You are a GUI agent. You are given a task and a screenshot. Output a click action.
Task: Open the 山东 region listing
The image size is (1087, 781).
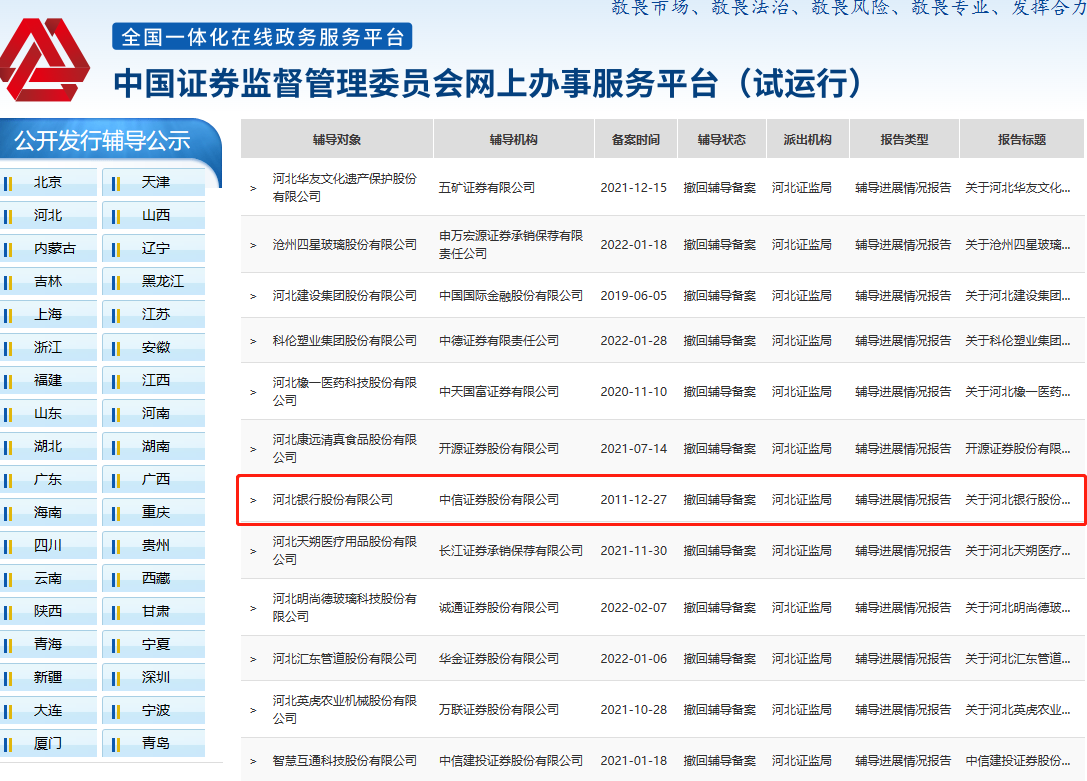(49, 414)
